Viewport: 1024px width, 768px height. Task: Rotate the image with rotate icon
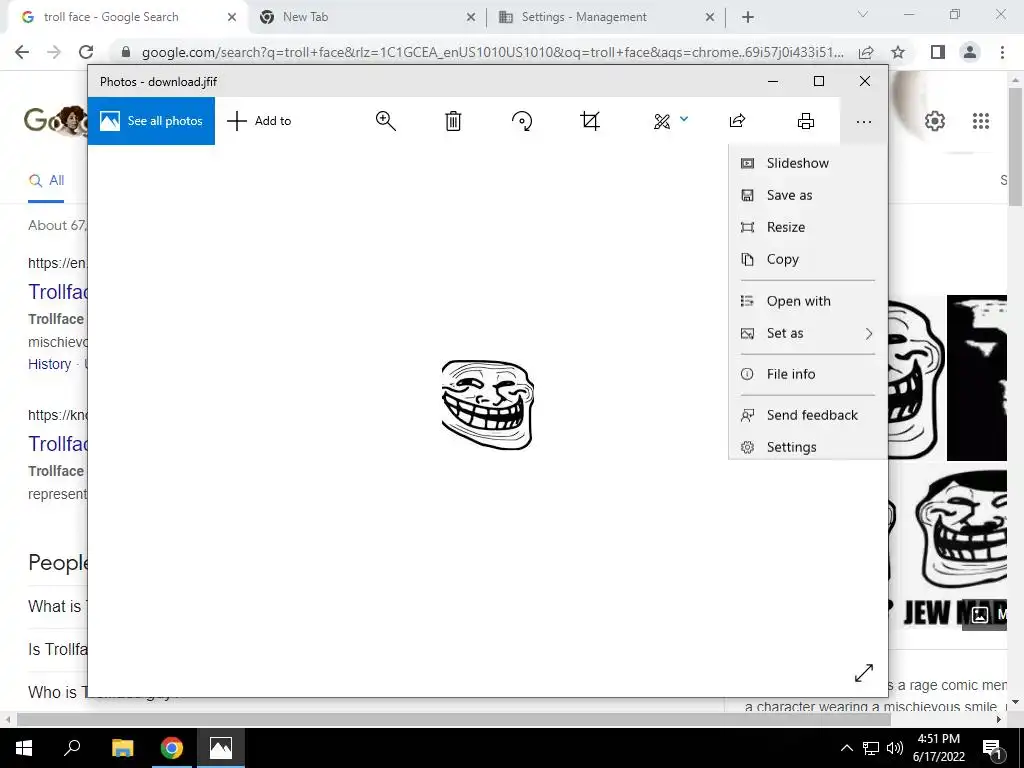[x=522, y=121]
